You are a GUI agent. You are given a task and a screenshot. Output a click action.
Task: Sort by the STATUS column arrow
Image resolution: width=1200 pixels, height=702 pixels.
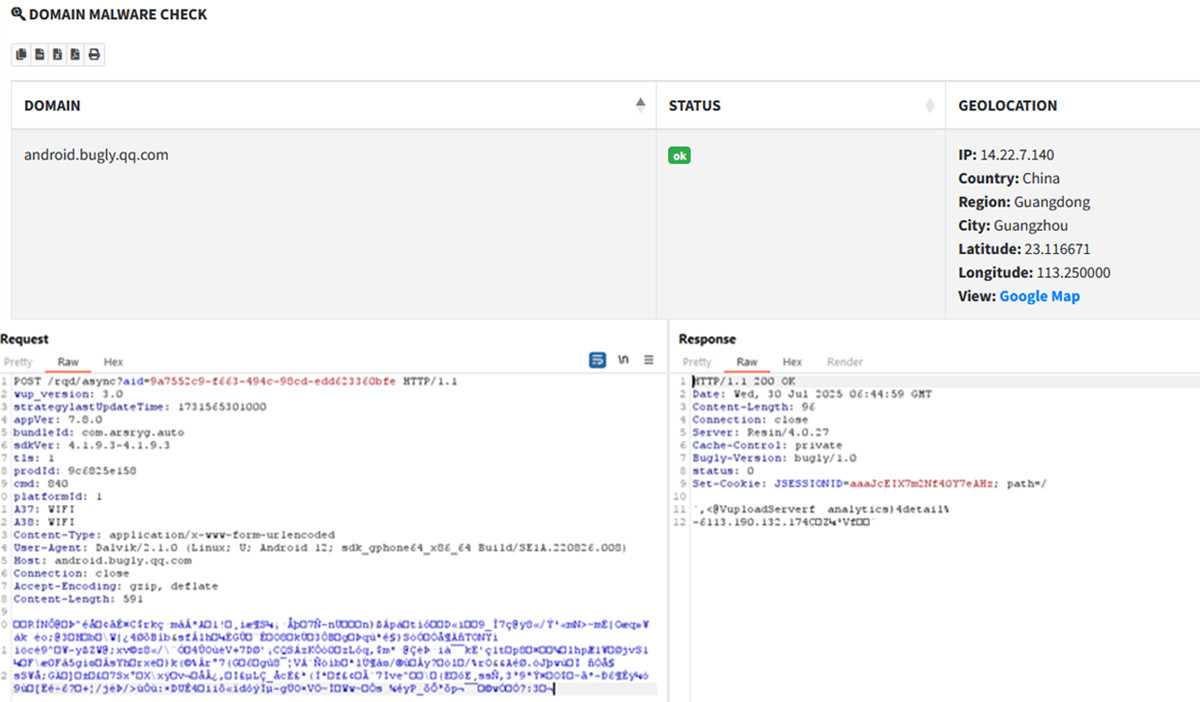(x=930, y=105)
